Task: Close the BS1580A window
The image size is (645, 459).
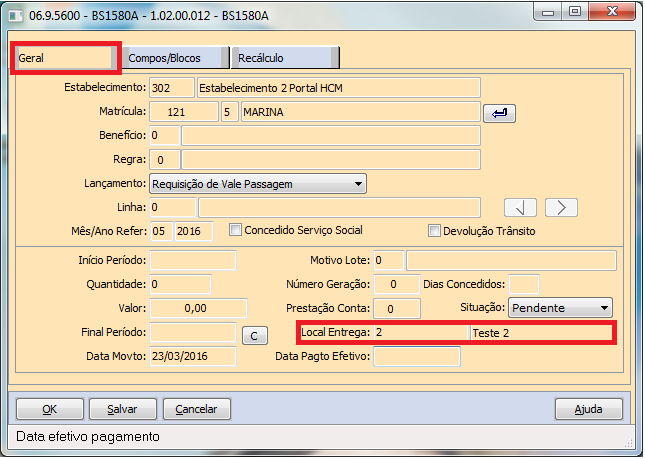Action: (x=612, y=12)
